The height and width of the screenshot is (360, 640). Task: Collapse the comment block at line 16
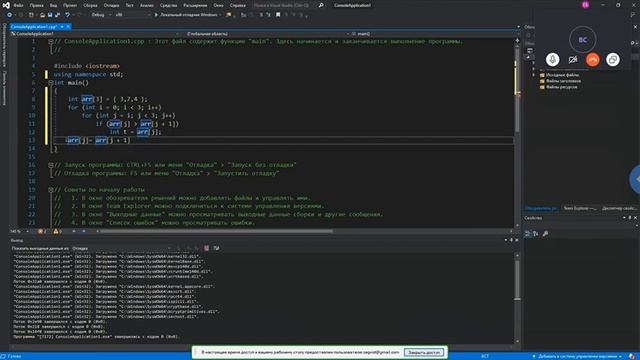click(x=51, y=165)
